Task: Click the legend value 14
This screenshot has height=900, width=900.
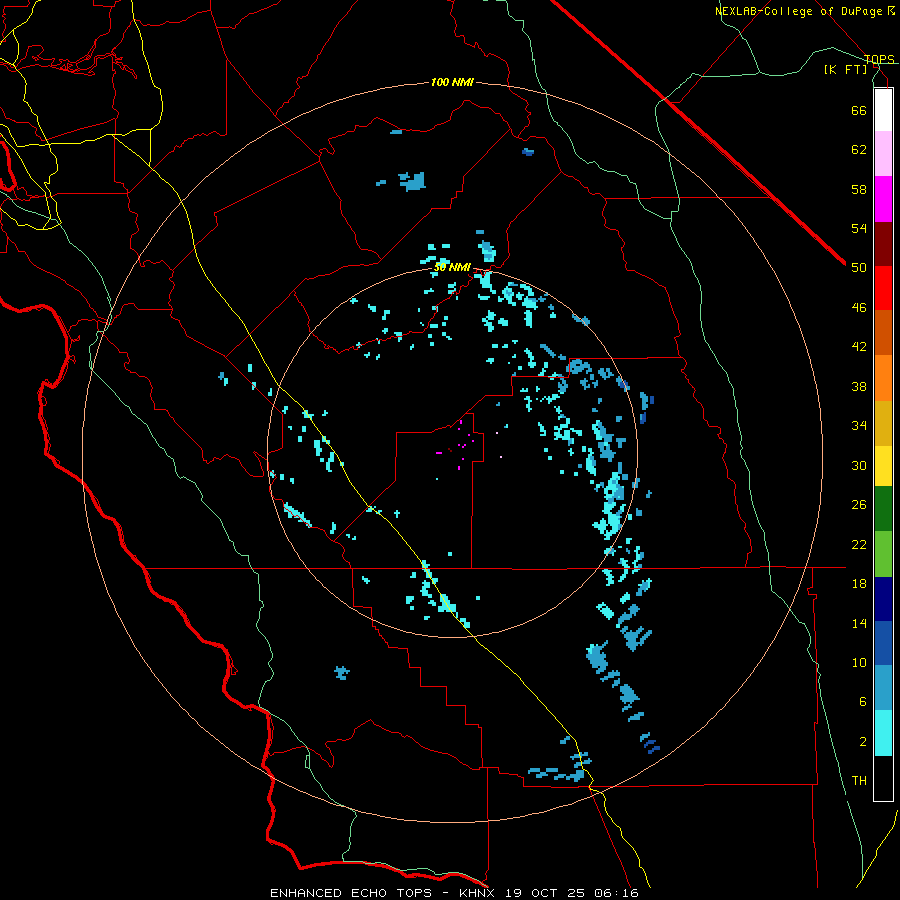Action: (x=859, y=623)
